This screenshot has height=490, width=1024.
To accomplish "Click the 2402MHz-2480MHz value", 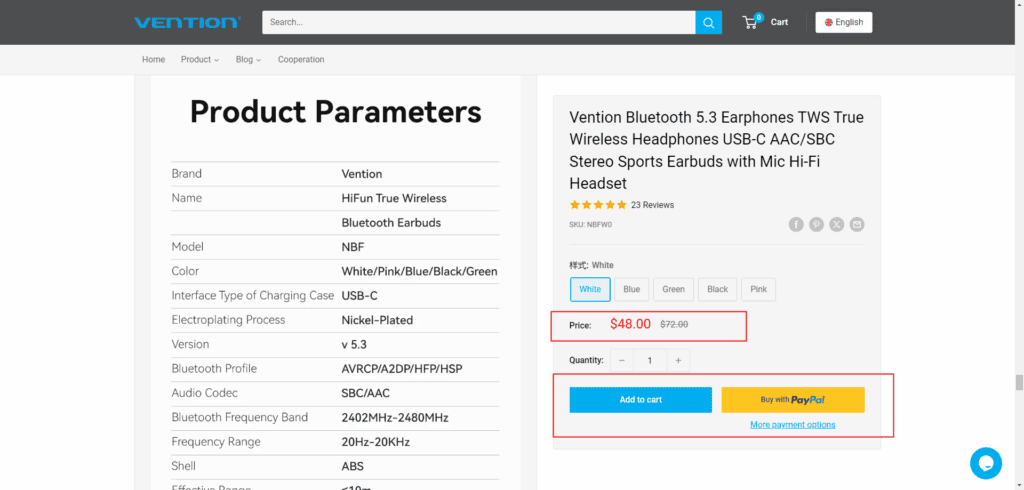I will click(x=395, y=417).
